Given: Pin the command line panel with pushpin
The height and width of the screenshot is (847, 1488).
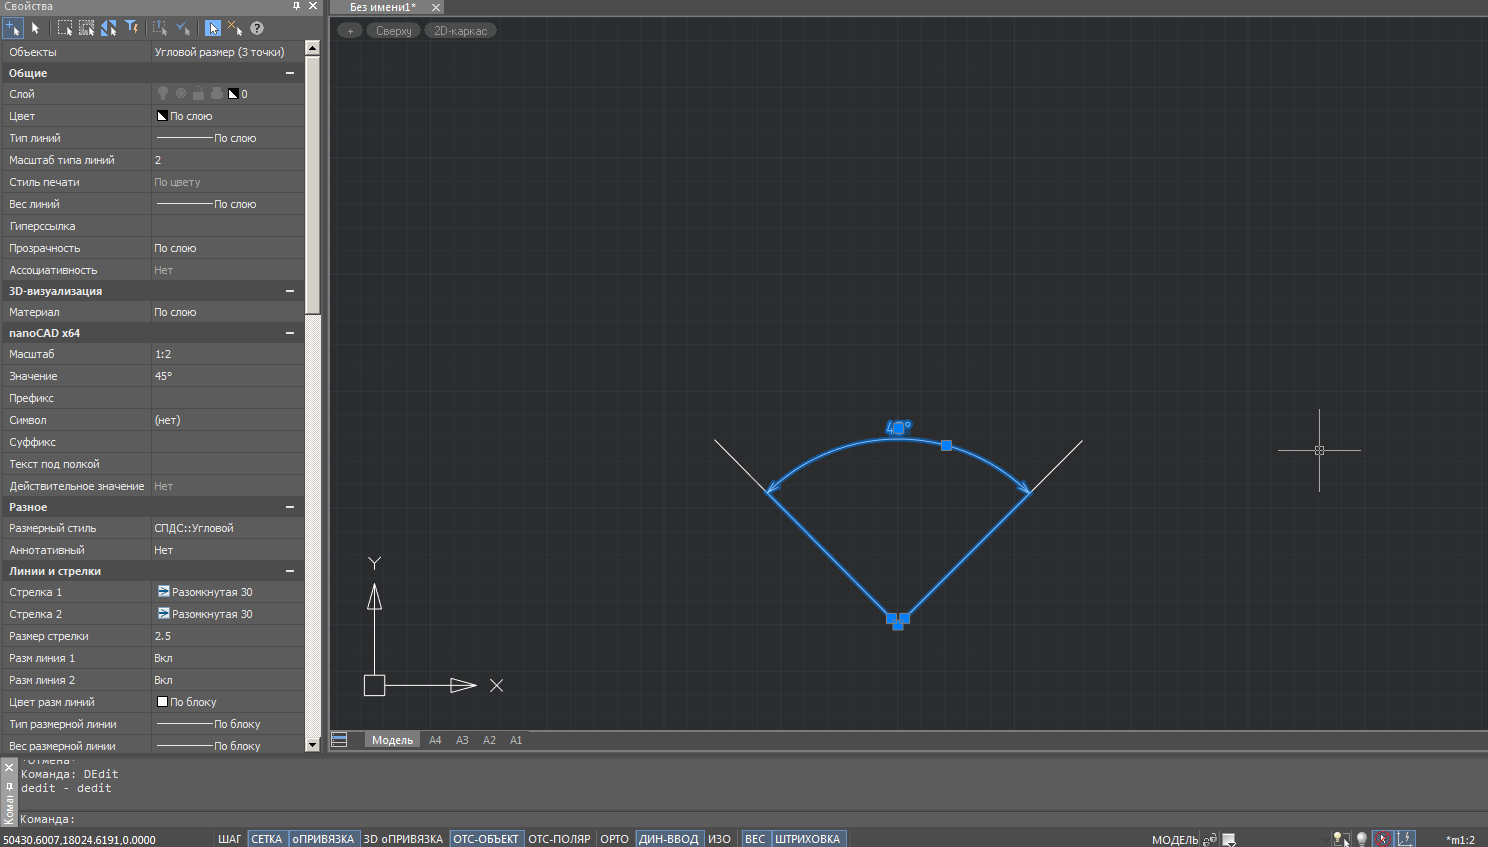Looking at the screenshot, I should click(x=9, y=786).
